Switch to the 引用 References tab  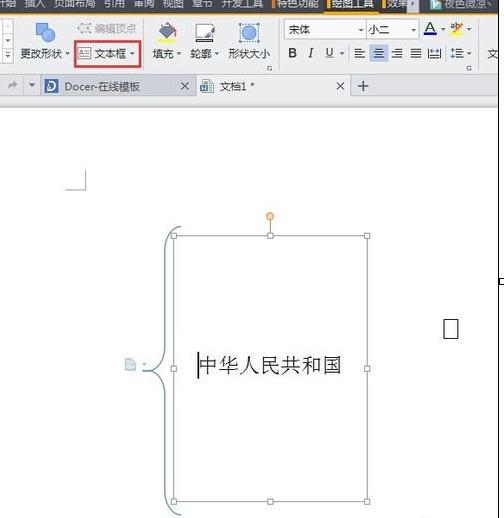coord(114,4)
